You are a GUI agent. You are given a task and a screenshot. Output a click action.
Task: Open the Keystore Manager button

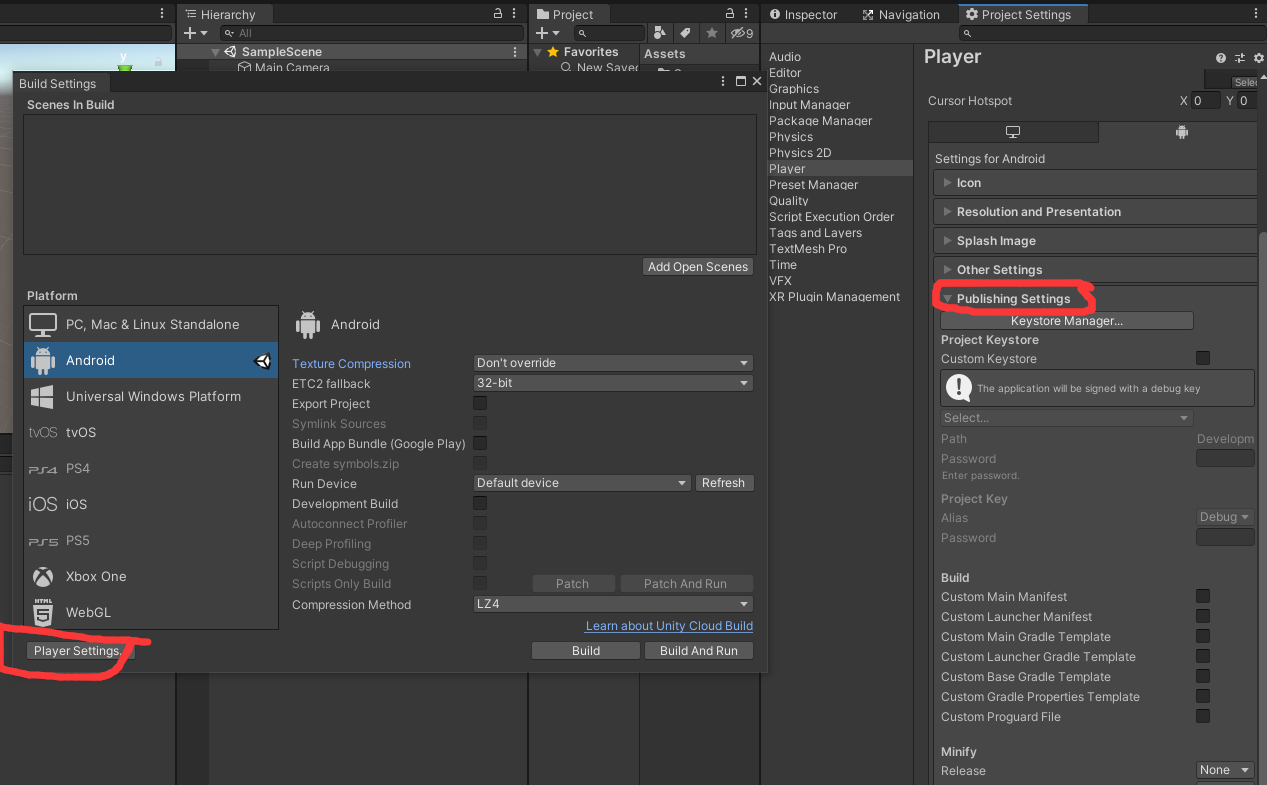click(1067, 321)
